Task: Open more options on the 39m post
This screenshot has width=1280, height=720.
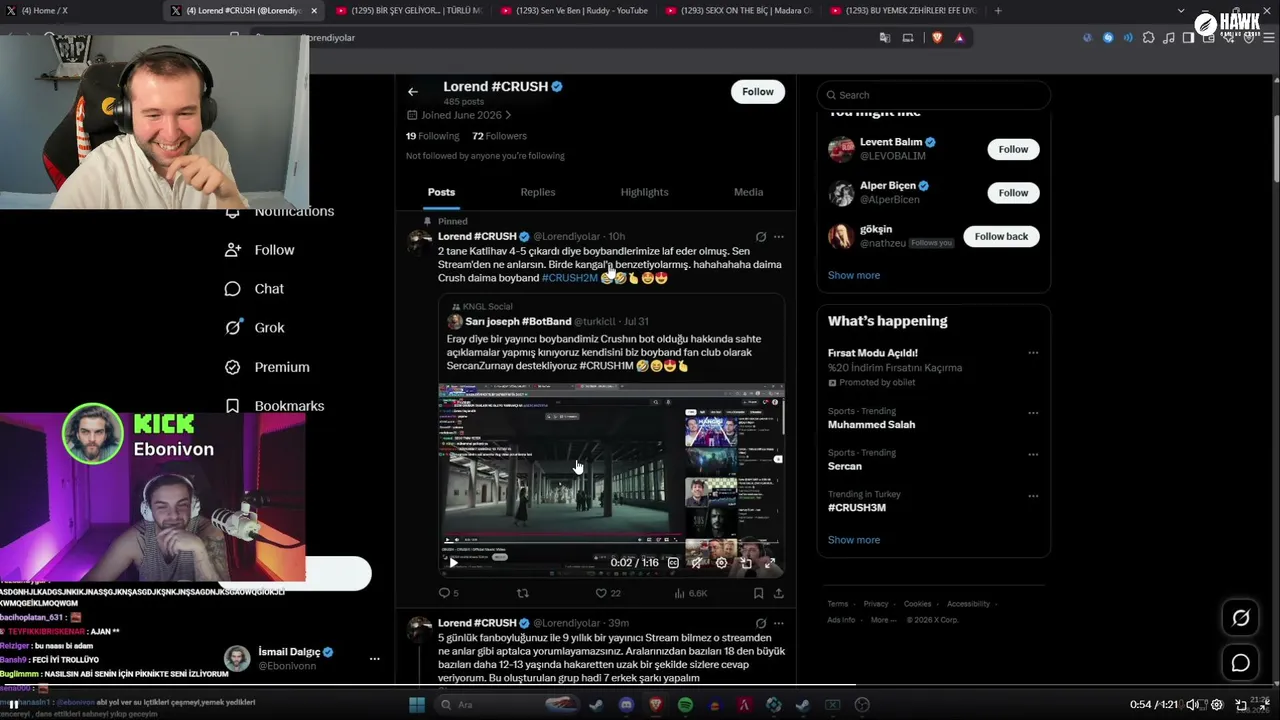Action: 779,623
